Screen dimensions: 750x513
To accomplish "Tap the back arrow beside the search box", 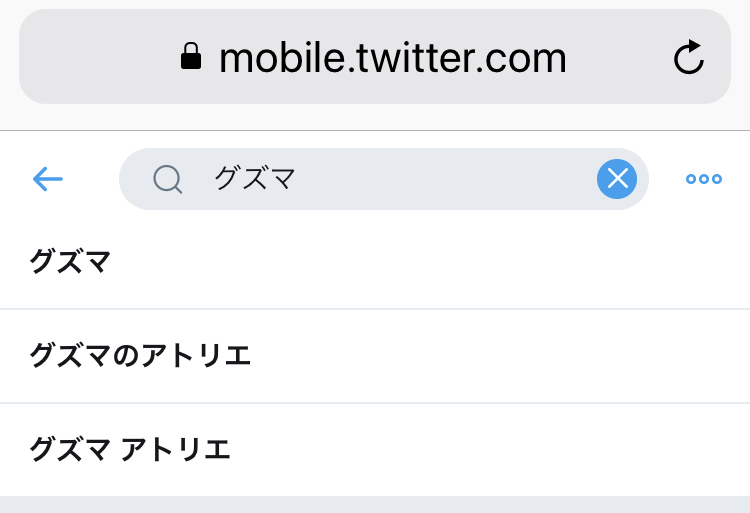I will pos(48,179).
